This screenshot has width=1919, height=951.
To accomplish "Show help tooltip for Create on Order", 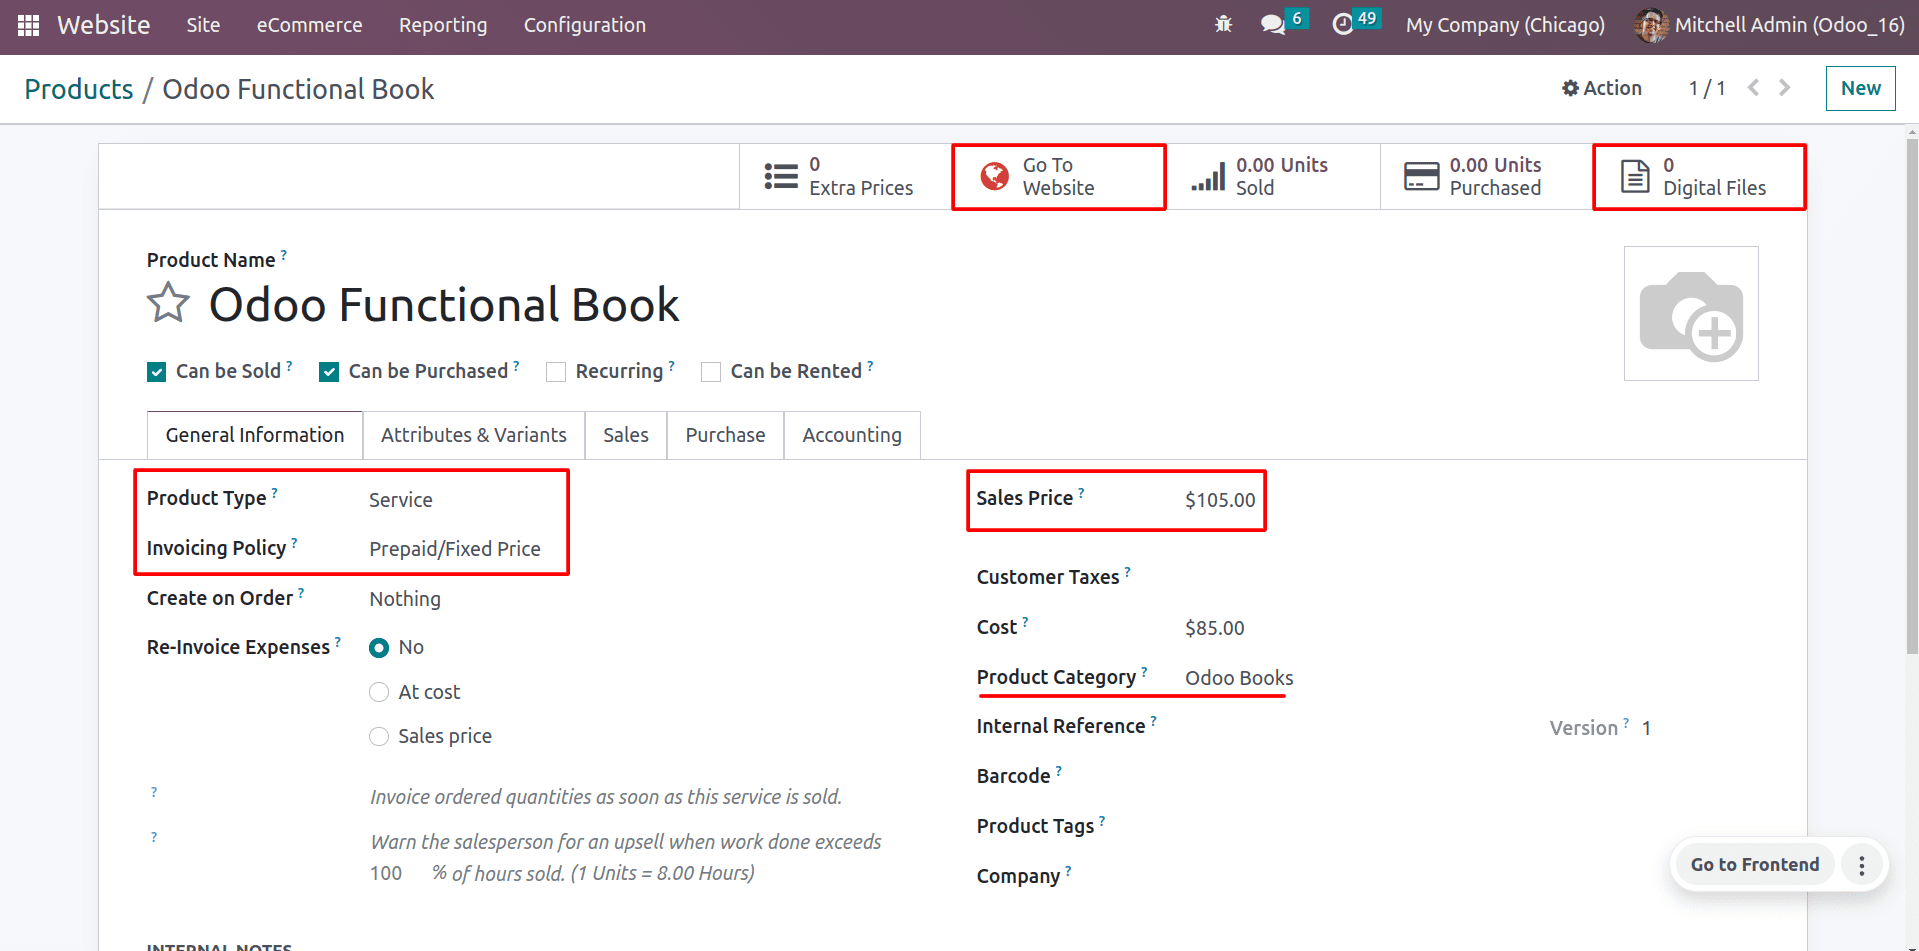I will [301, 593].
